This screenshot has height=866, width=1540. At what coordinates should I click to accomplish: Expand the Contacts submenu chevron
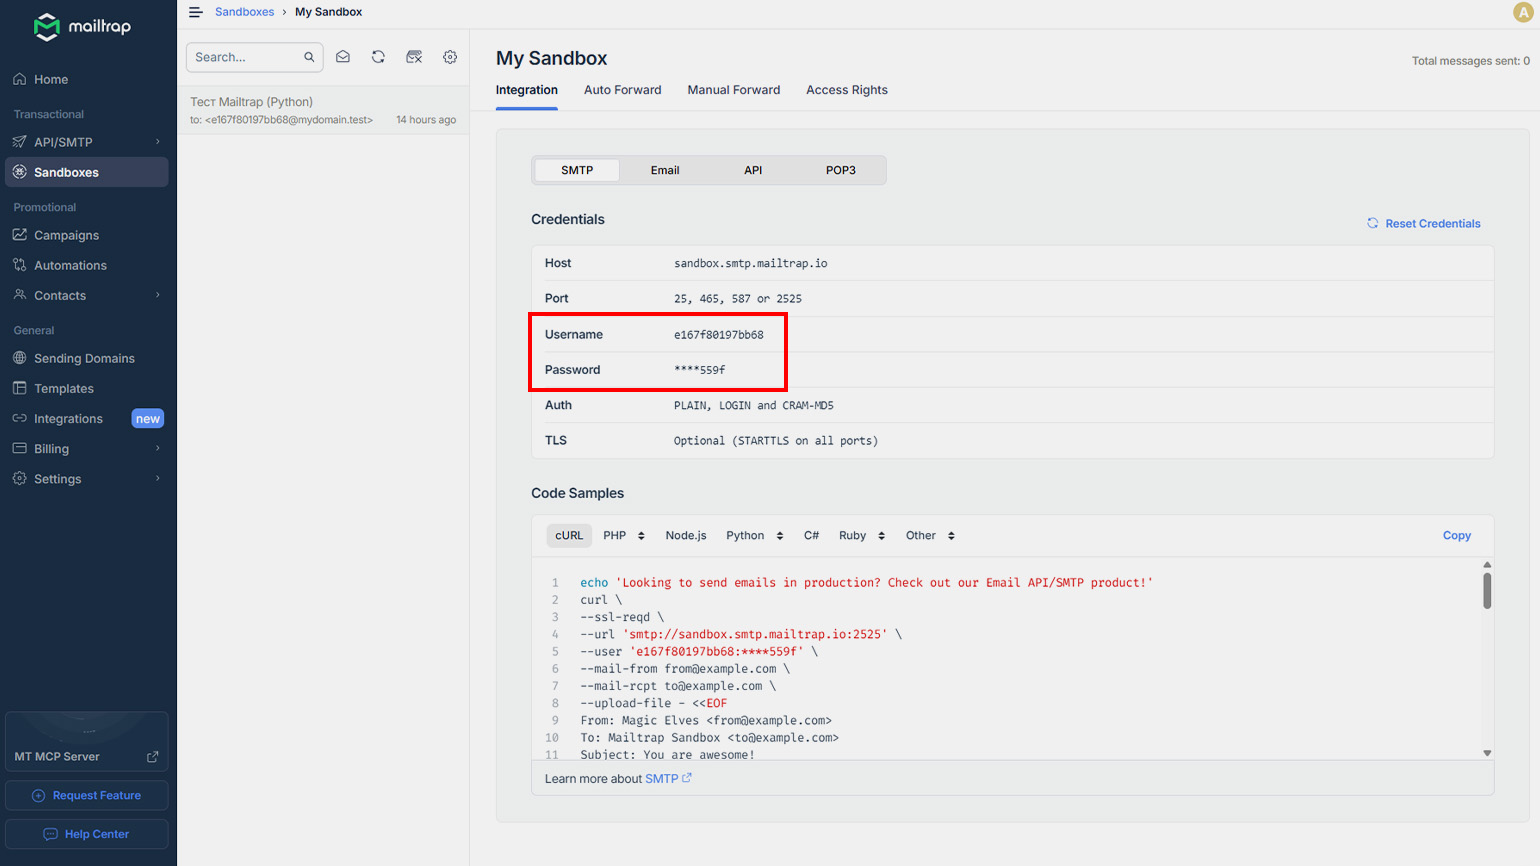pos(158,295)
